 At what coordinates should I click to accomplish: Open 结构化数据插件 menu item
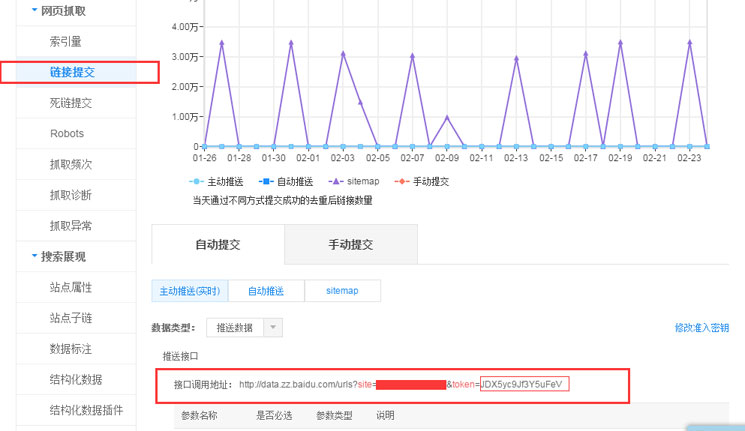[x=86, y=410]
